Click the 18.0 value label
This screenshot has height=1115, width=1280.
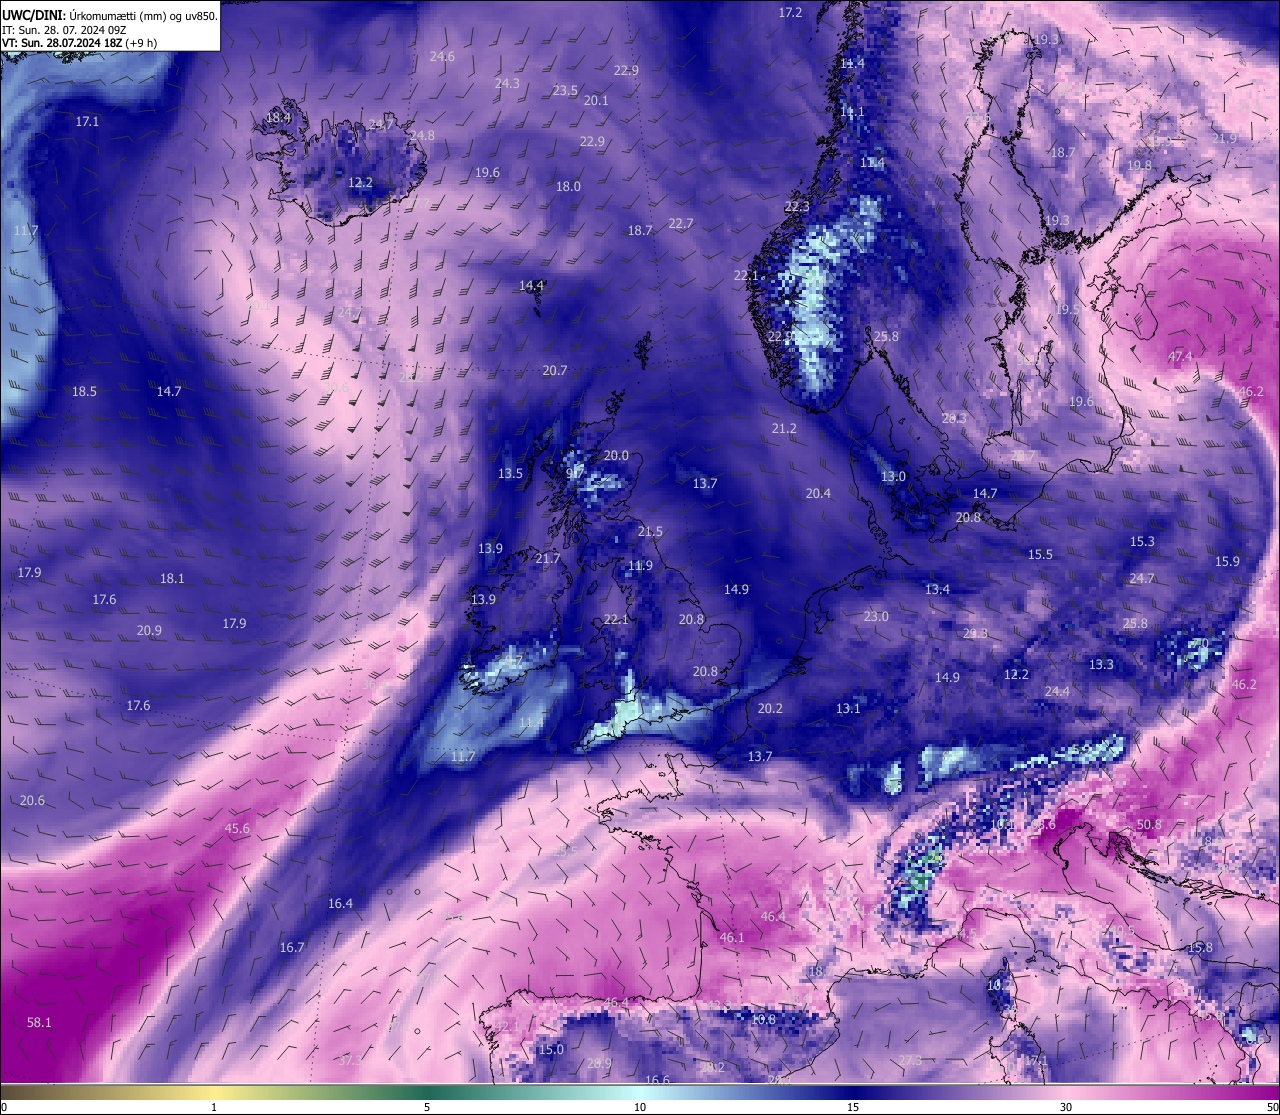click(x=568, y=186)
